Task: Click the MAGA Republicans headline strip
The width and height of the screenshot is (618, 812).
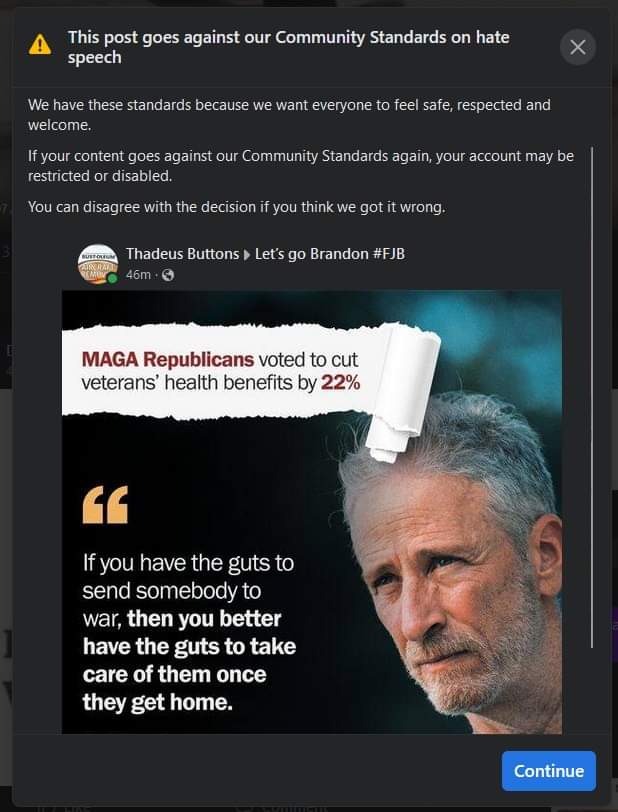Action: pos(226,371)
